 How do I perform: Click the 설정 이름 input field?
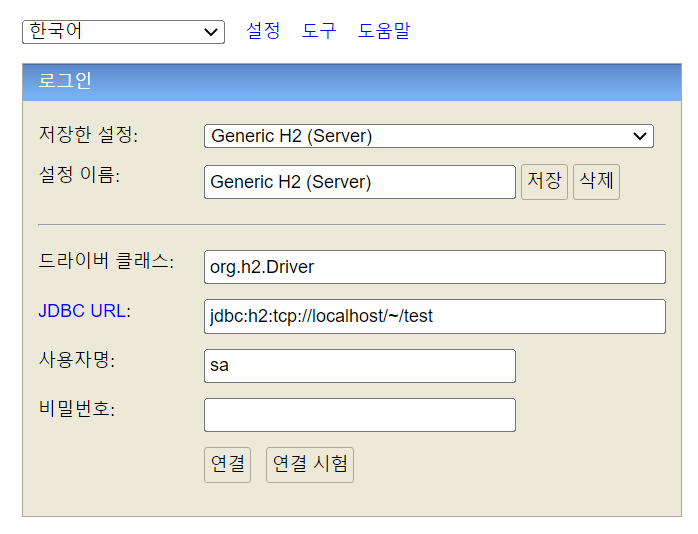pyautogui.click(x=360, y=182)
